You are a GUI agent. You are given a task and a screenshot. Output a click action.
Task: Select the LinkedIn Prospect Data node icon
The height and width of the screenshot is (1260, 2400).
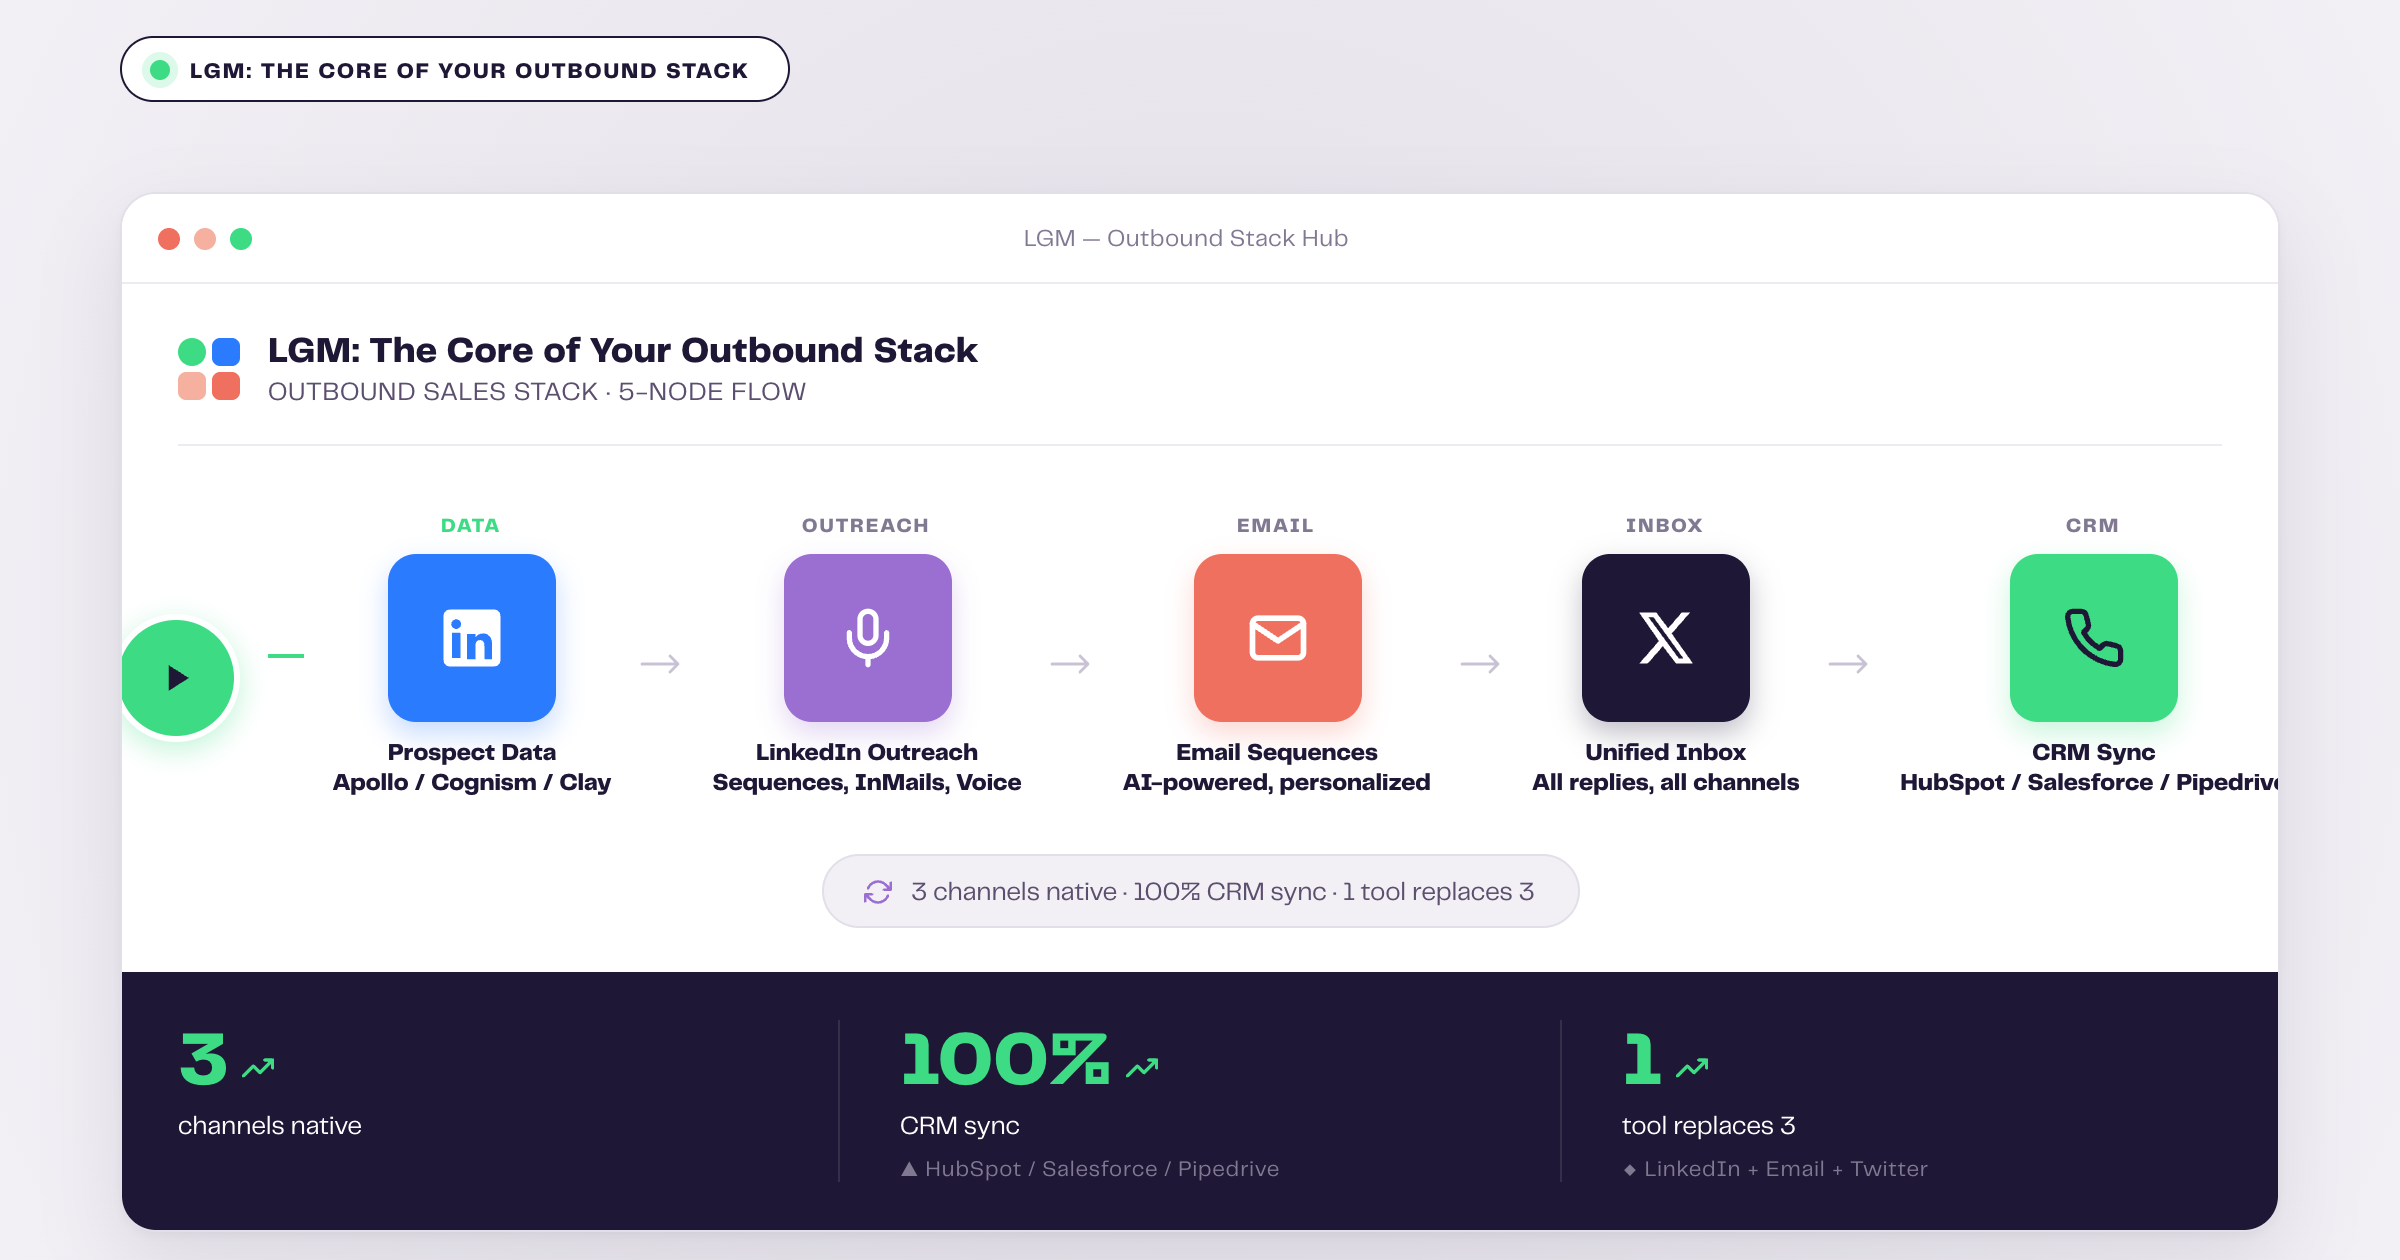pos(471,637)
